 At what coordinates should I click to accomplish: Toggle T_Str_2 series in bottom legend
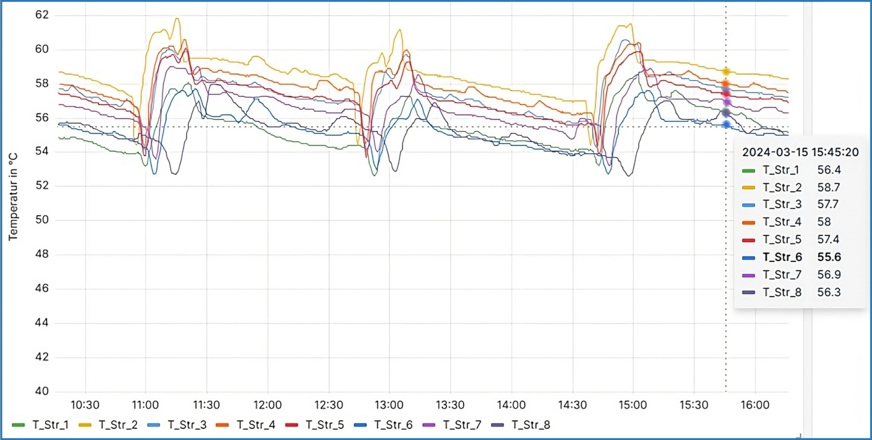click(118, 425)
